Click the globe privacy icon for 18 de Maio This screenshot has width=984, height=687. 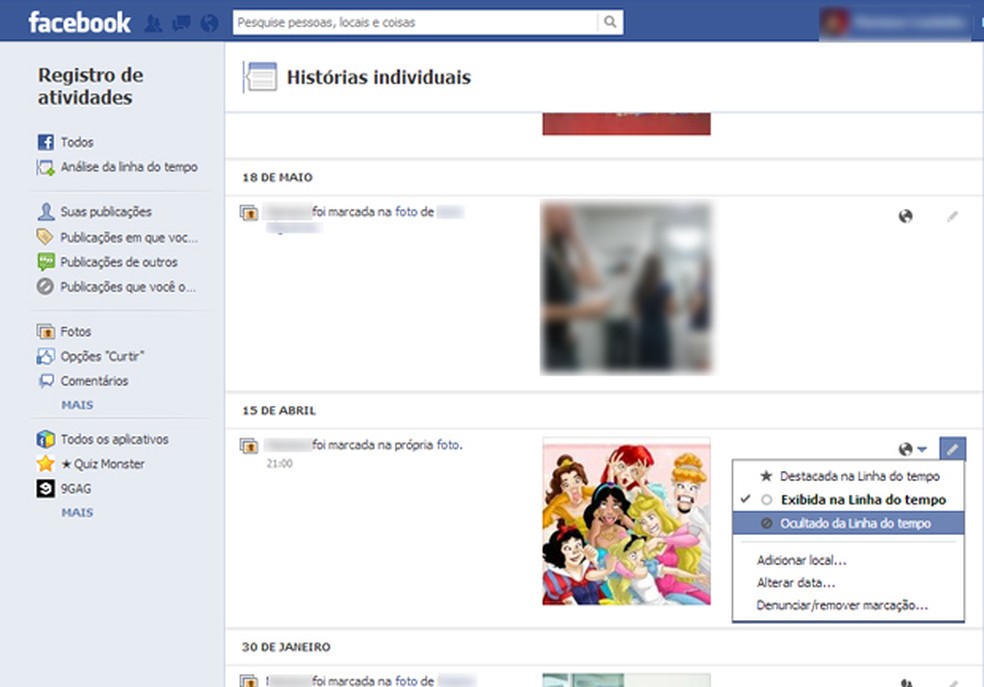click(x=906, y=216)
